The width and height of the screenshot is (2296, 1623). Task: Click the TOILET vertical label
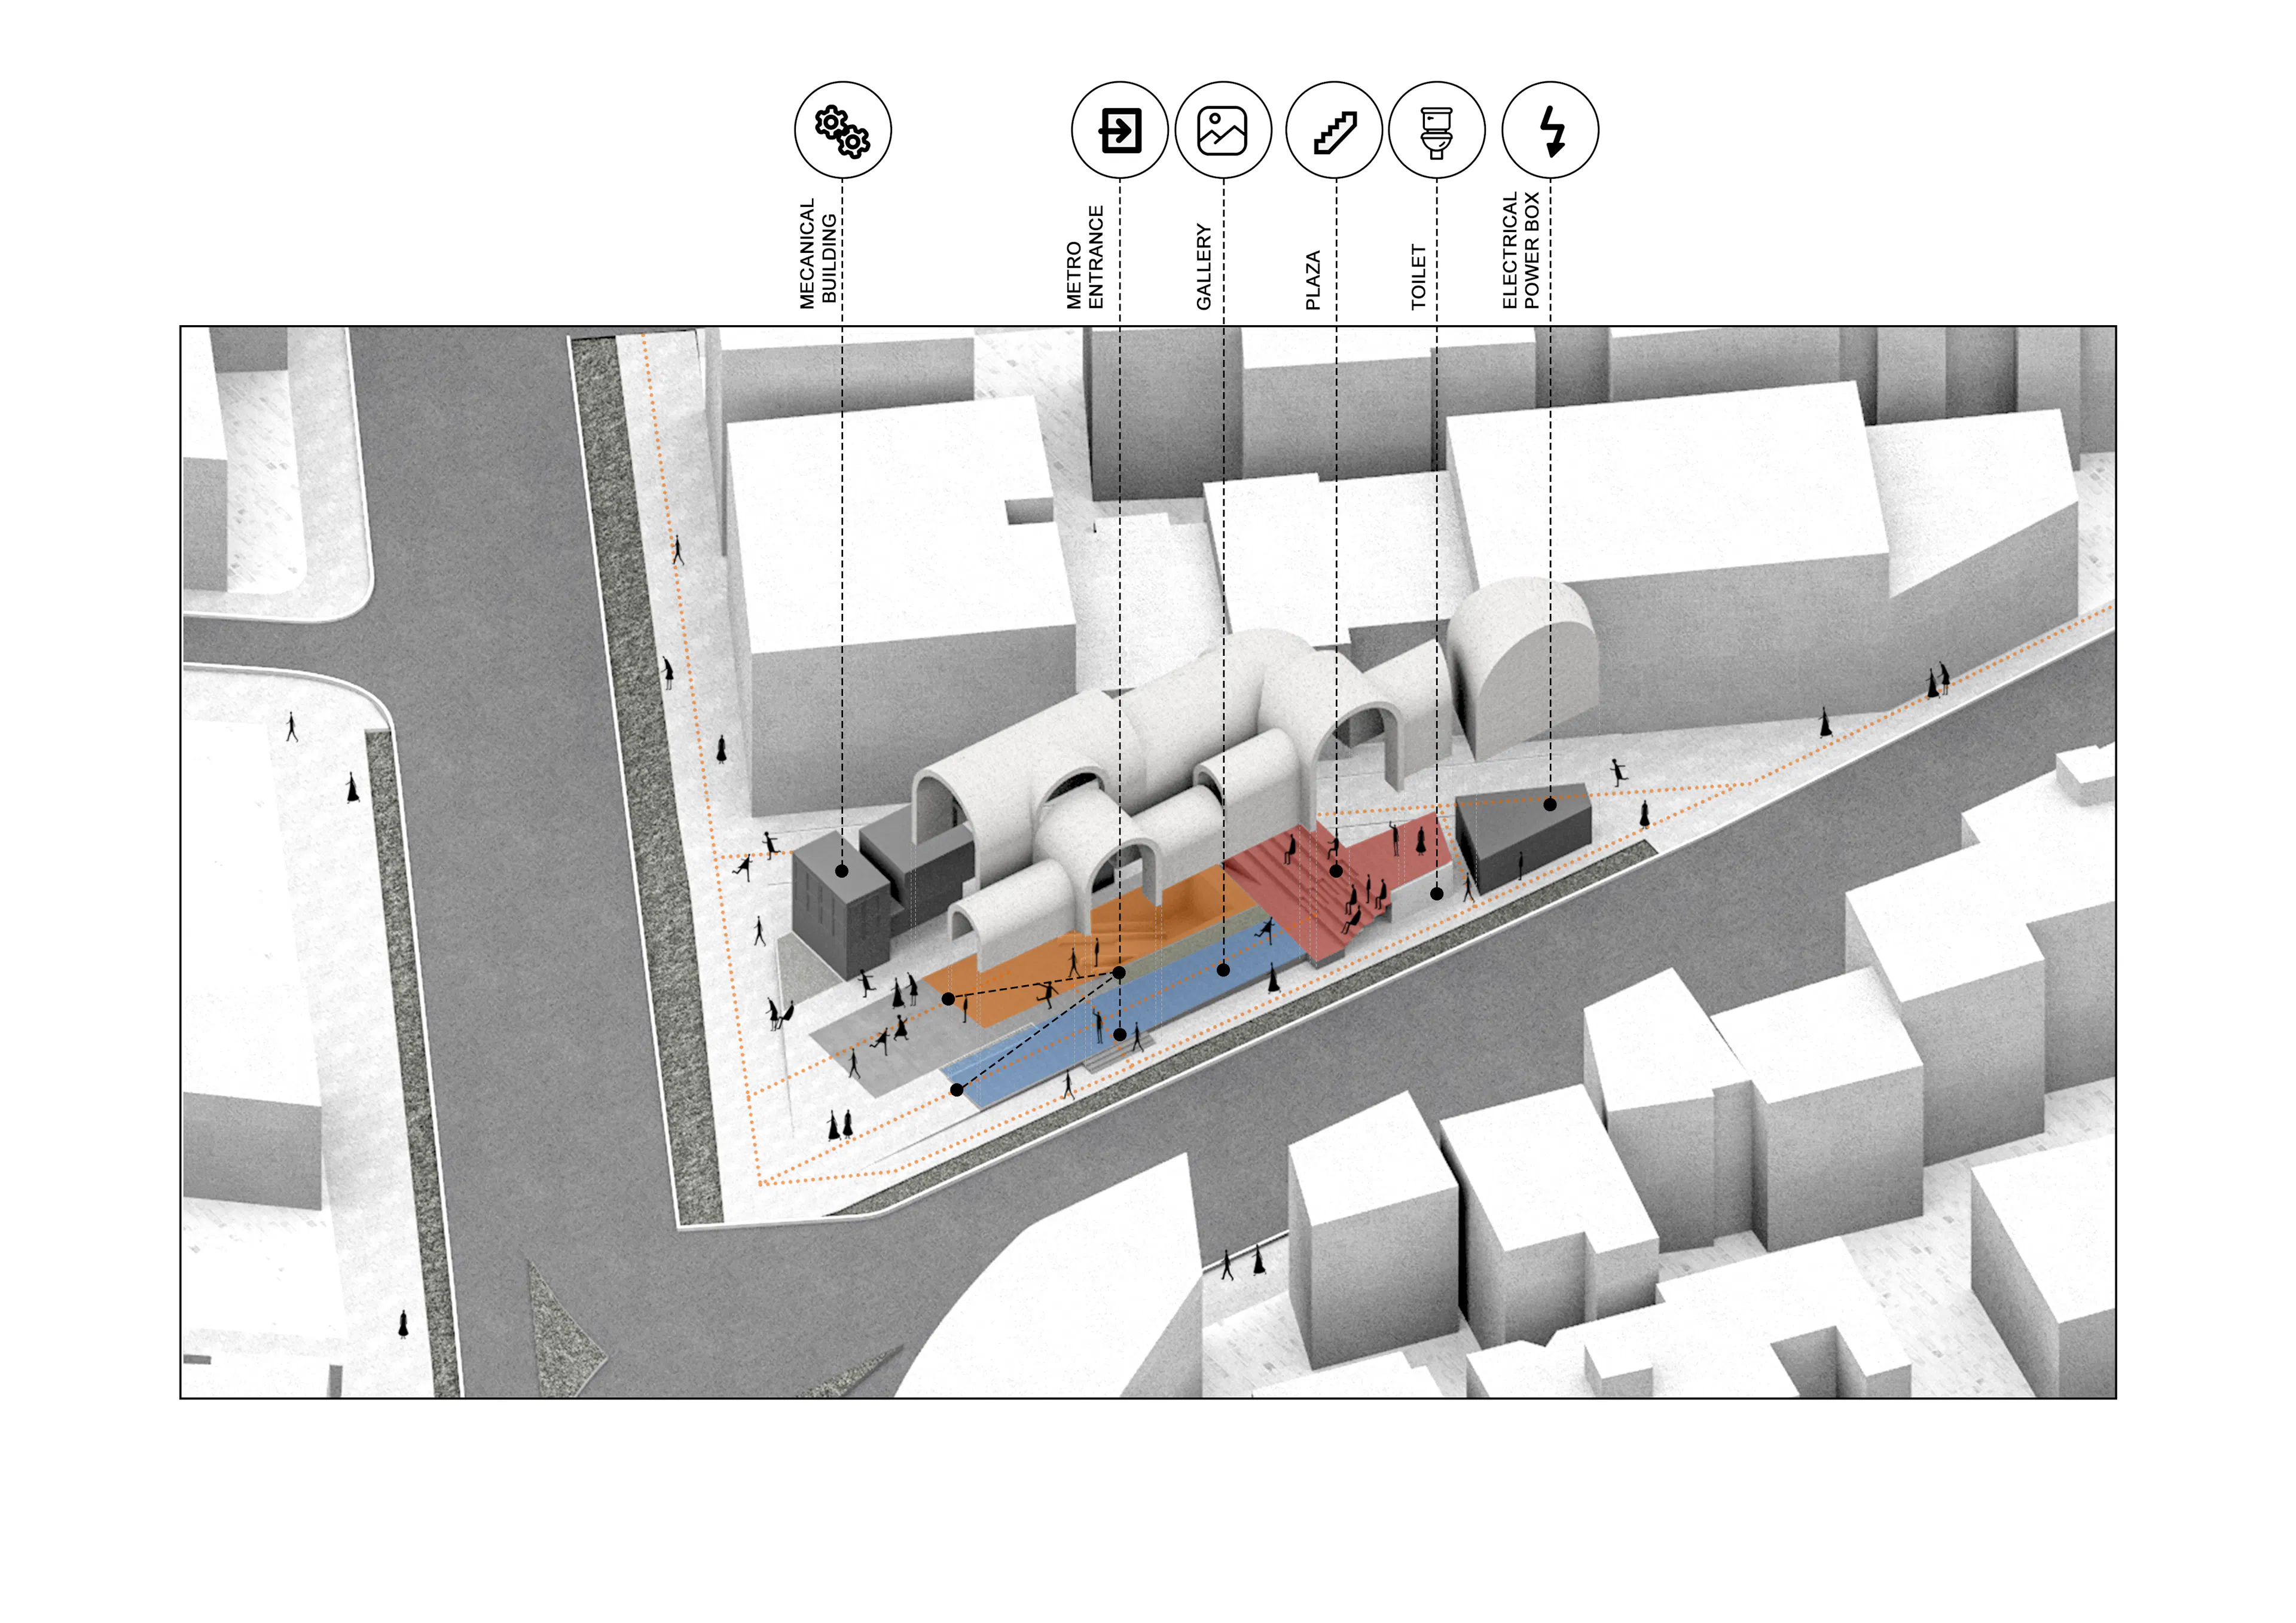point(1418,276)
